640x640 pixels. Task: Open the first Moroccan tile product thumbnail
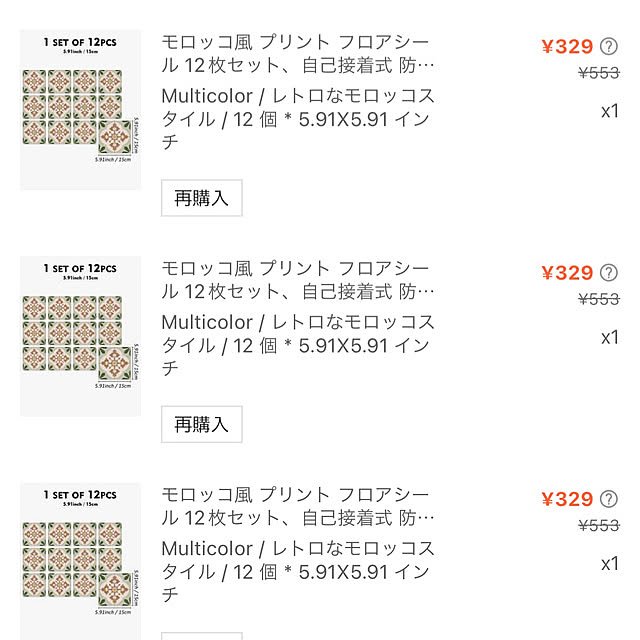tap(80, 110)
